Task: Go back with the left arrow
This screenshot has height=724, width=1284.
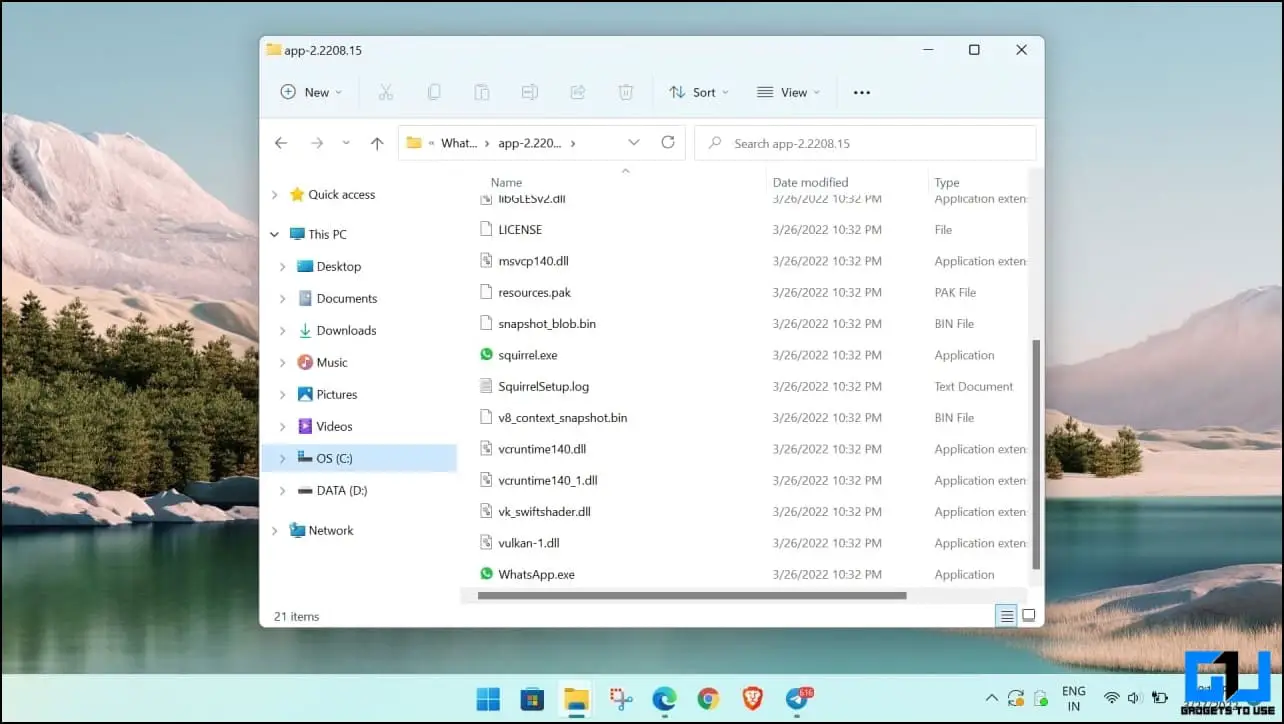Action: [281, 143]
